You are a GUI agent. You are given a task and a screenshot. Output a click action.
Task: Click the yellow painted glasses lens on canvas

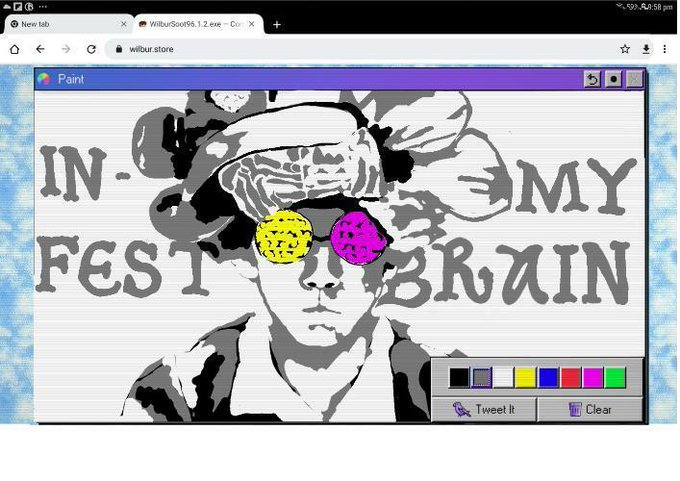[284, 237]
